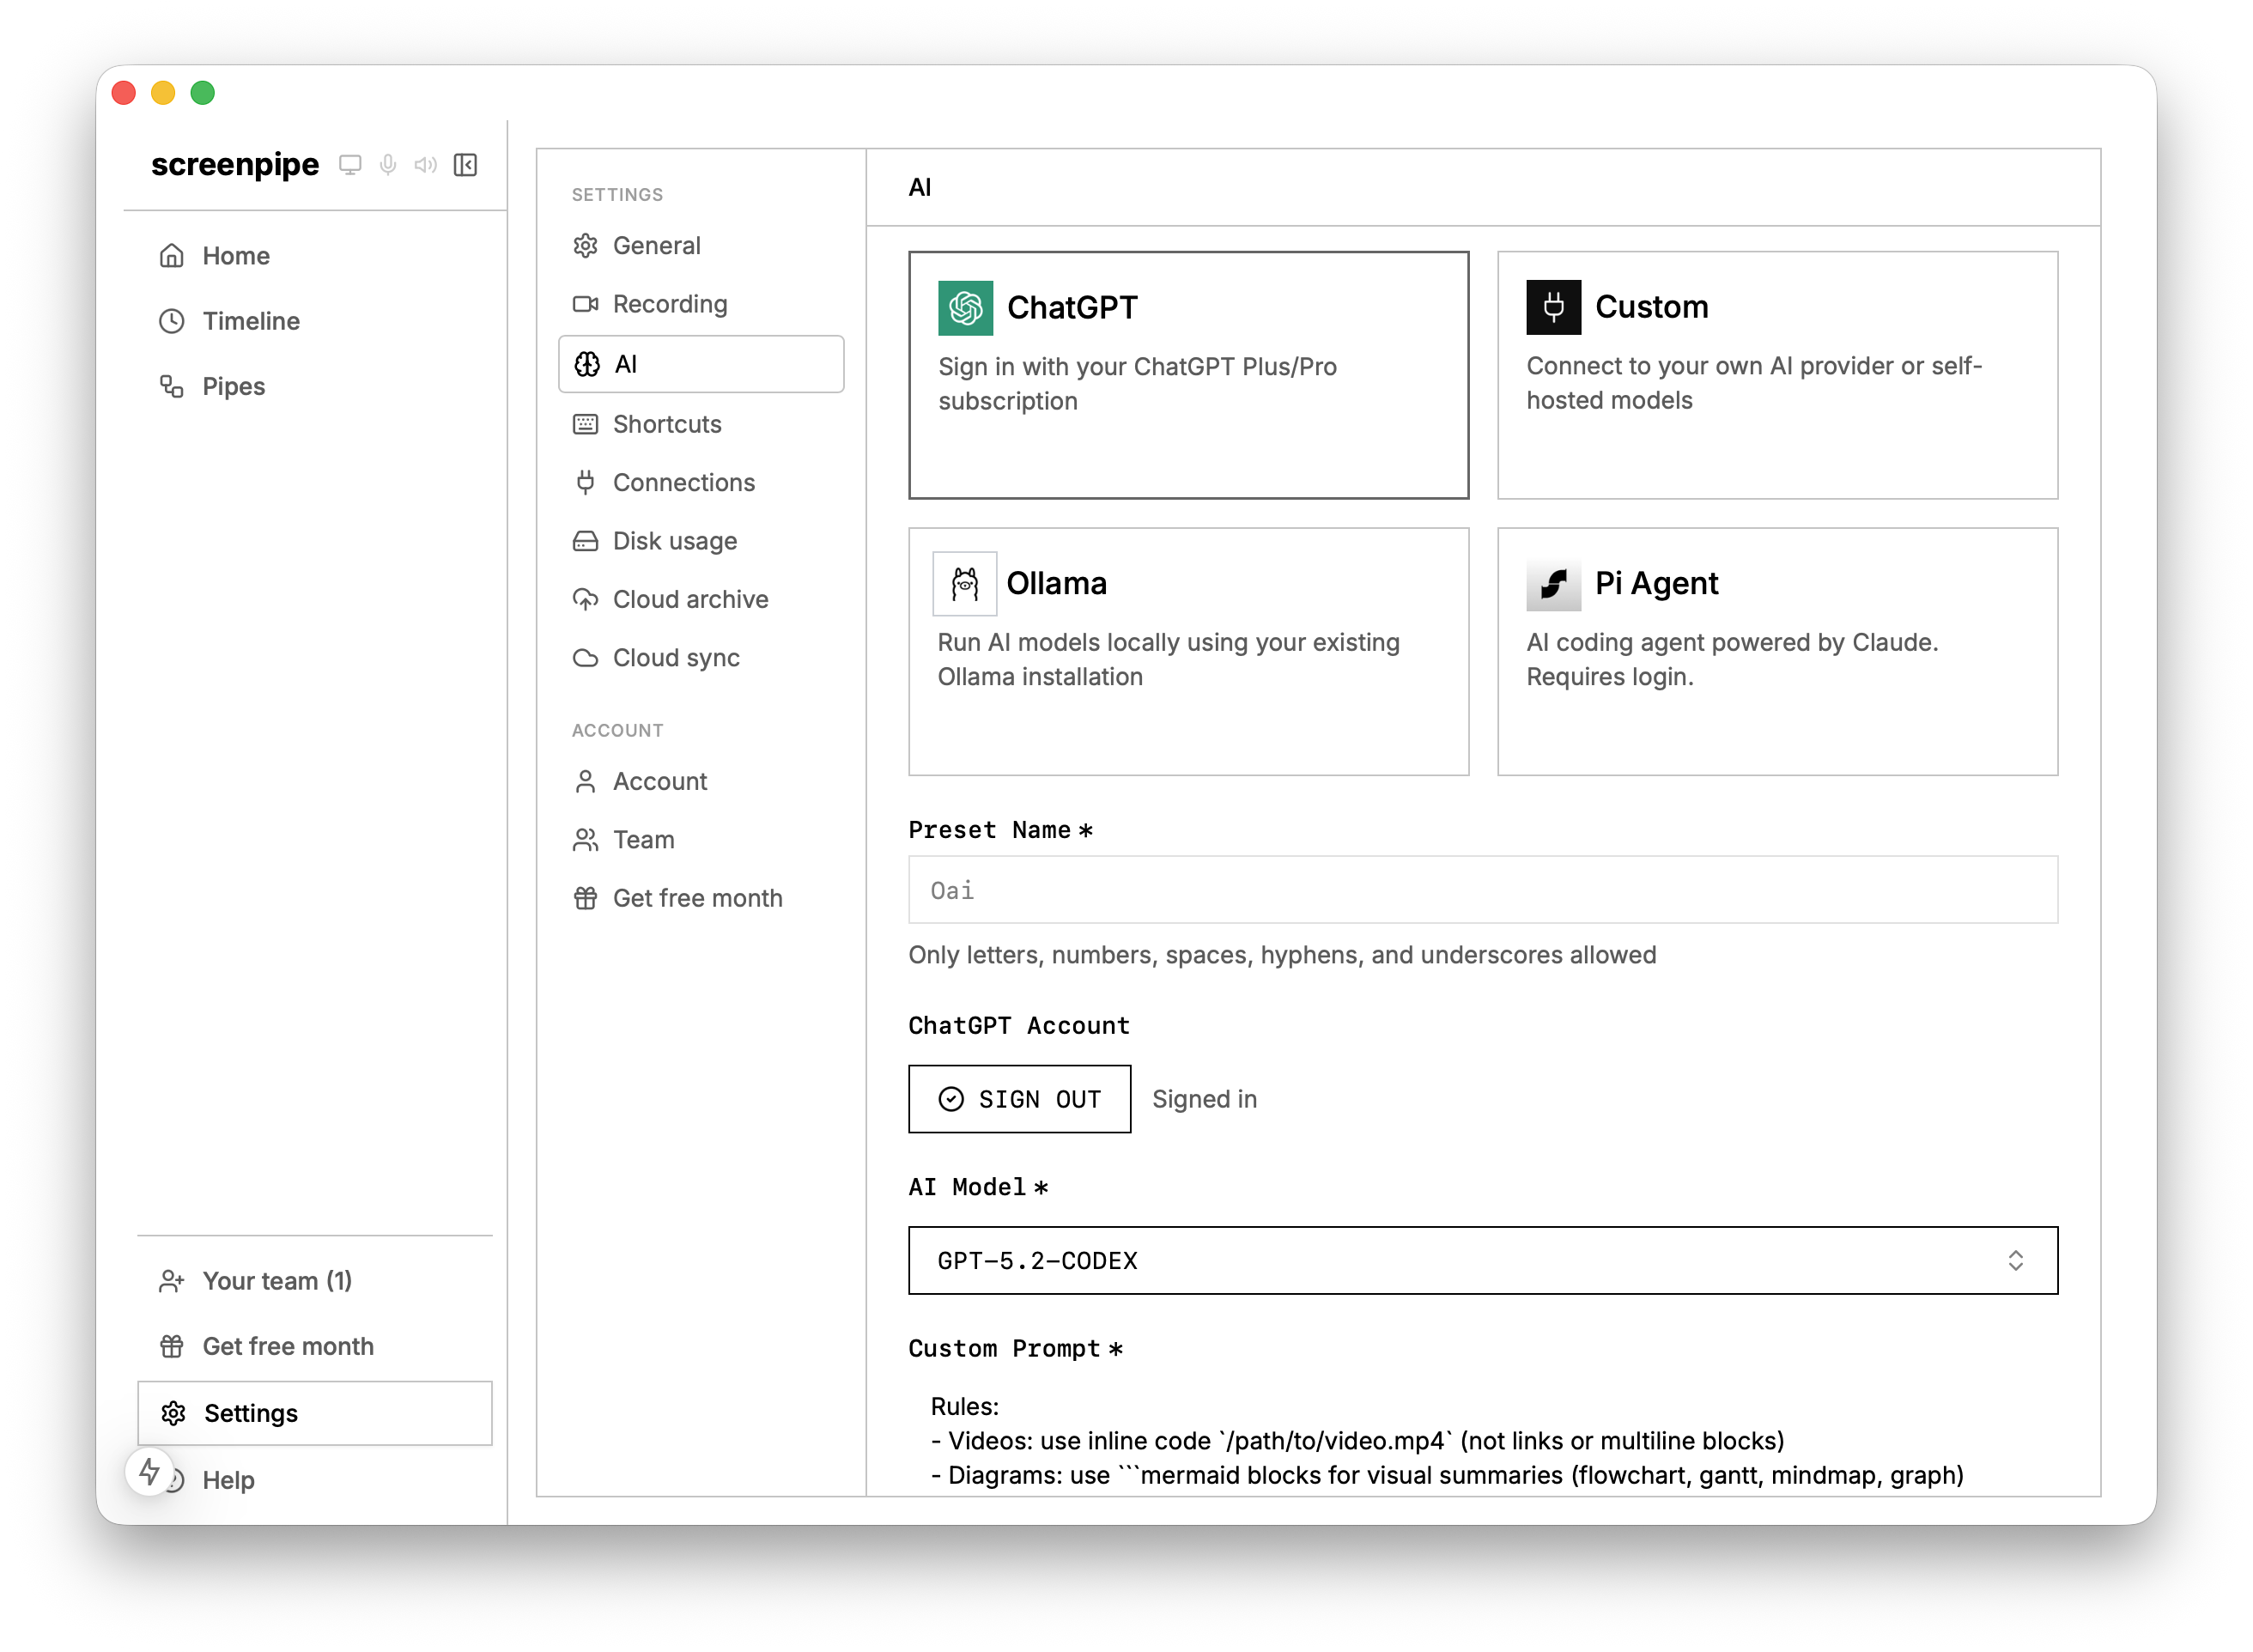The height and width of the screenshot is (1652, 2253).
Task: Click the microphone status icon in header
Action: [388, 165]
